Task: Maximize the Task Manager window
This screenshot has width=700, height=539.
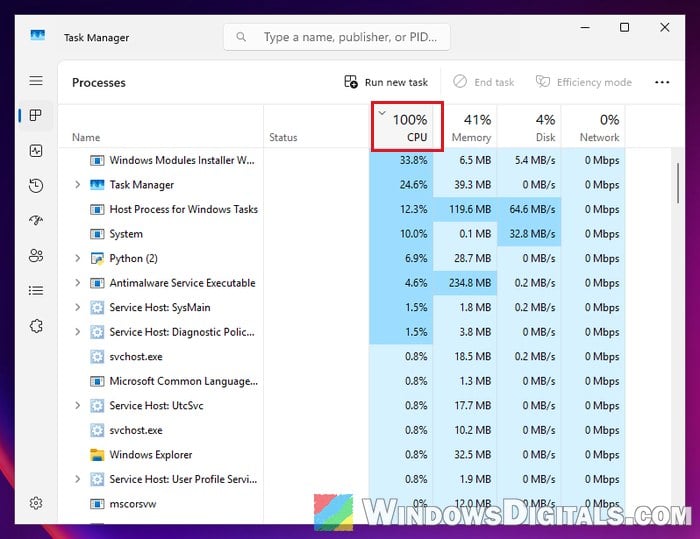Action: [625, 28]
